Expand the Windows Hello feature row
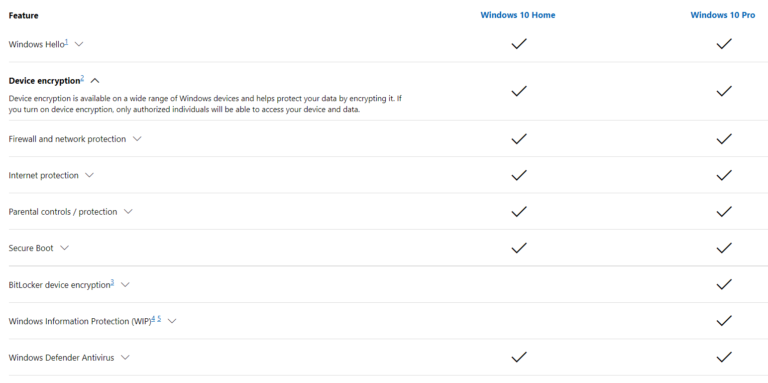 [x=79, y=44]
